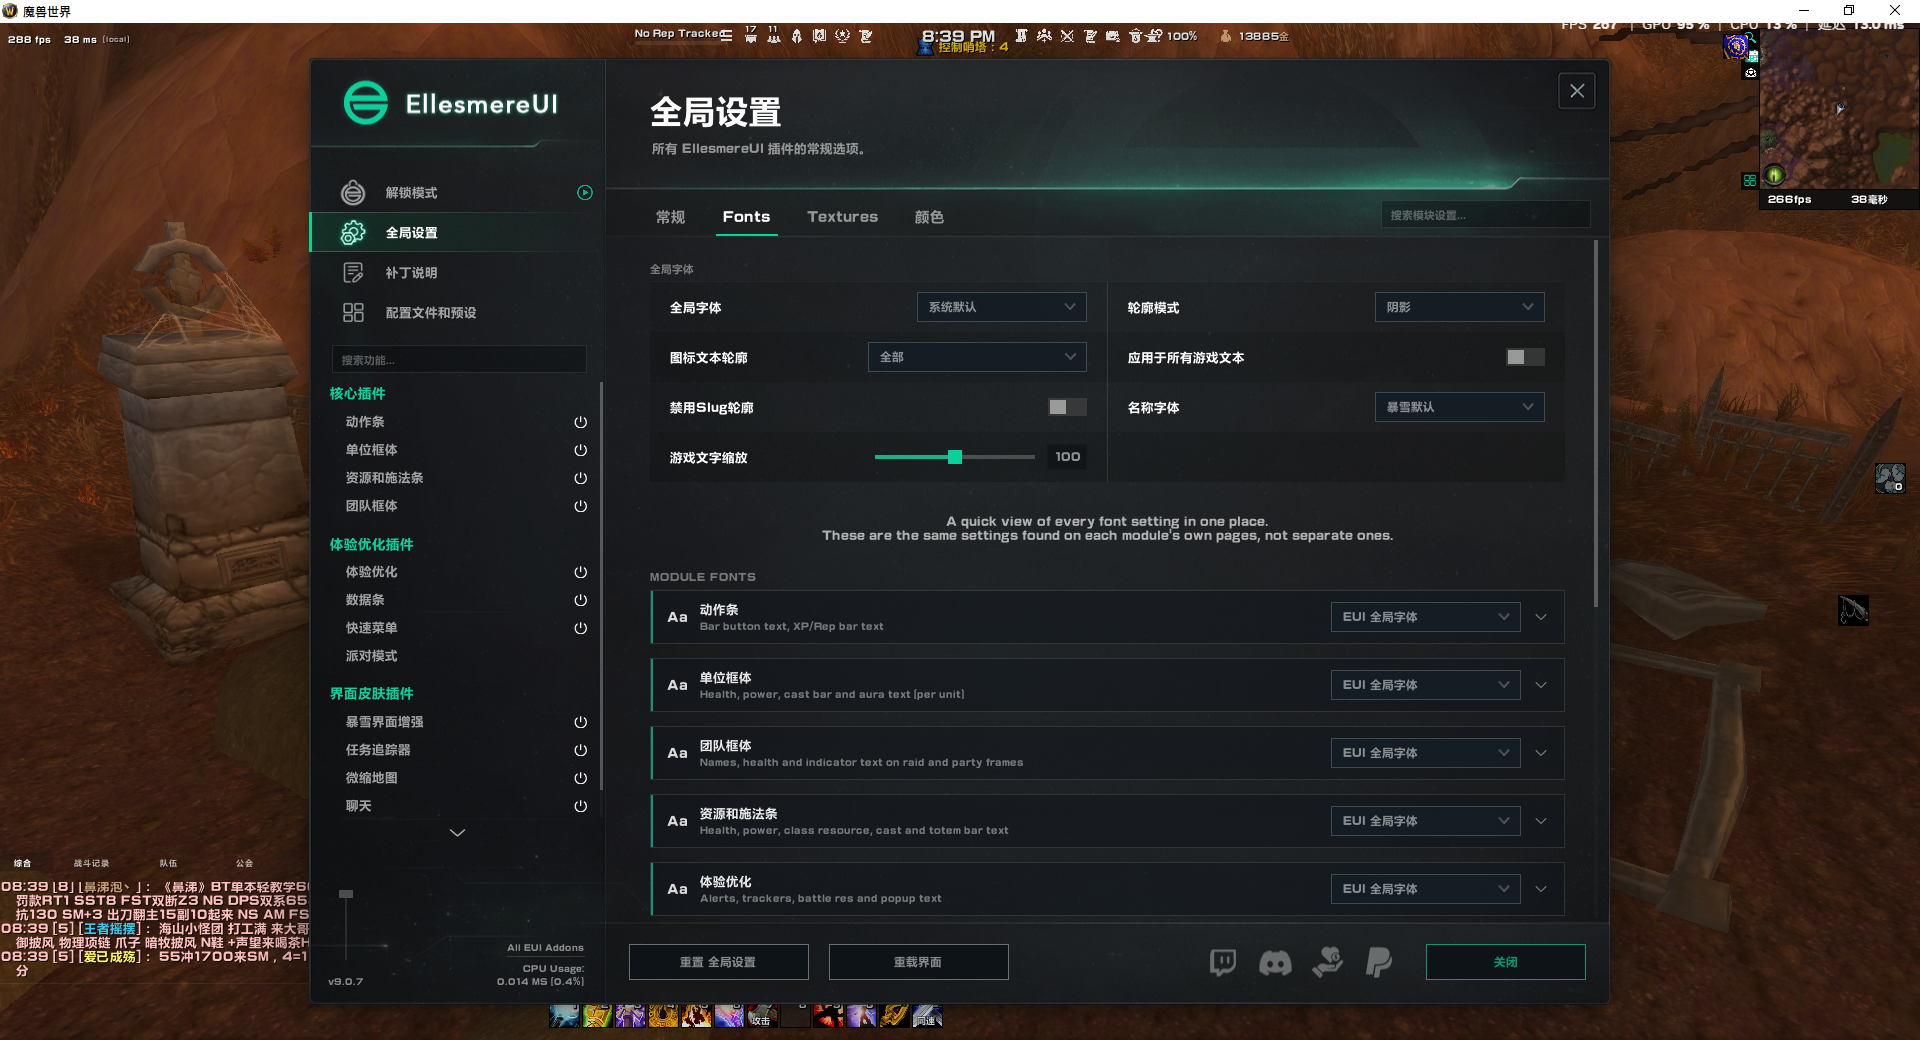Enable the 禁用Slug轮廓 switch
1920x1040 pixels.
point(1067,407)
